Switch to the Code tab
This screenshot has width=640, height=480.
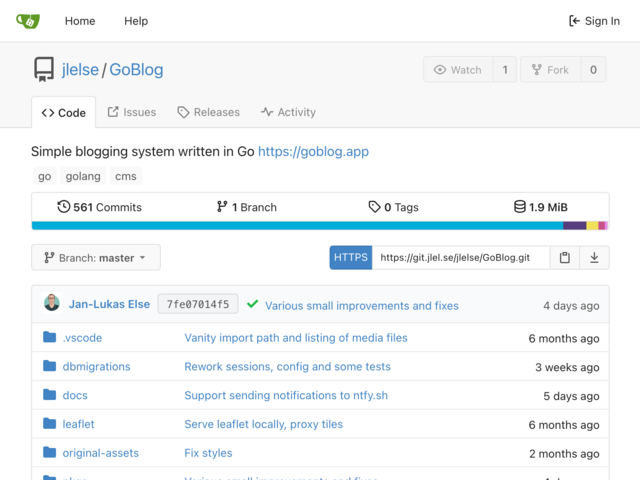pos(64,113)
